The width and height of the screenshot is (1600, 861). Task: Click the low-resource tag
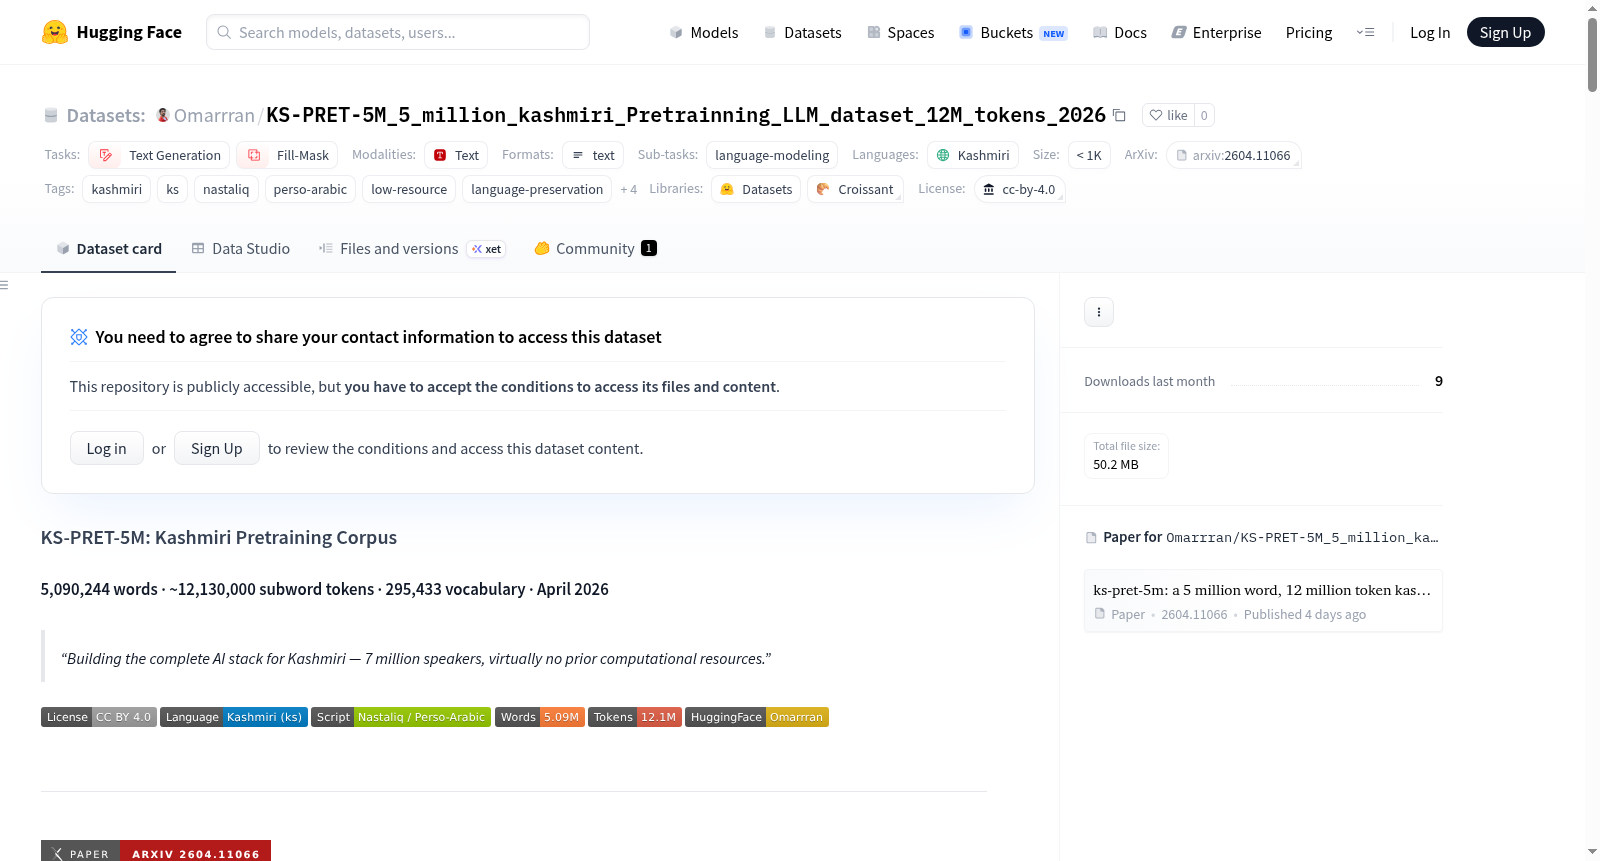pyautogui.click(x=409, y=189)
